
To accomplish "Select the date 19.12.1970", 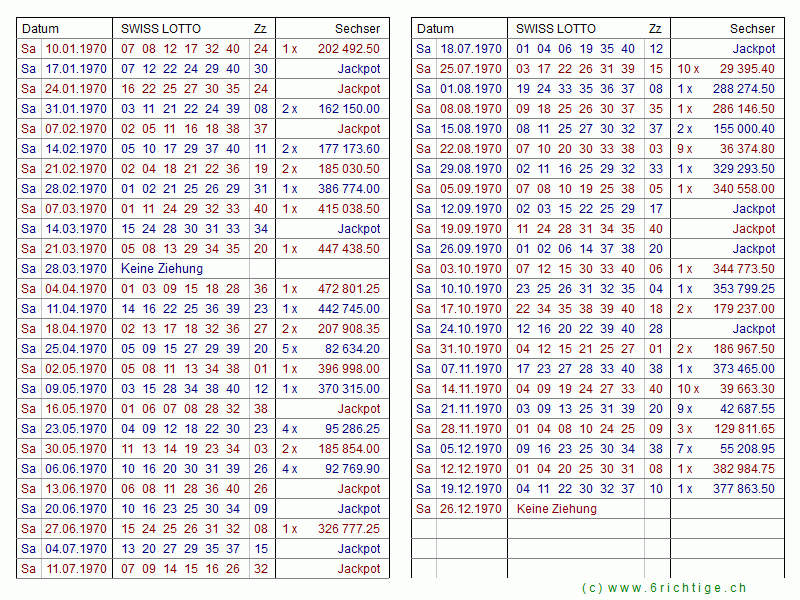I will point(471,489).
